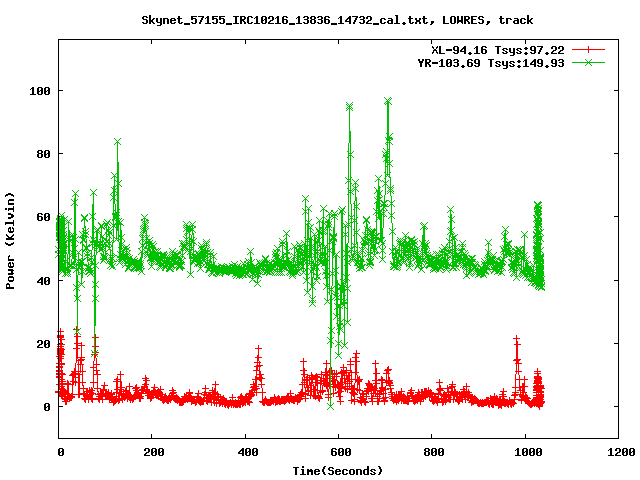640x480 pixels.
Task: Click the red legend line sample
Action: [588, 50]
